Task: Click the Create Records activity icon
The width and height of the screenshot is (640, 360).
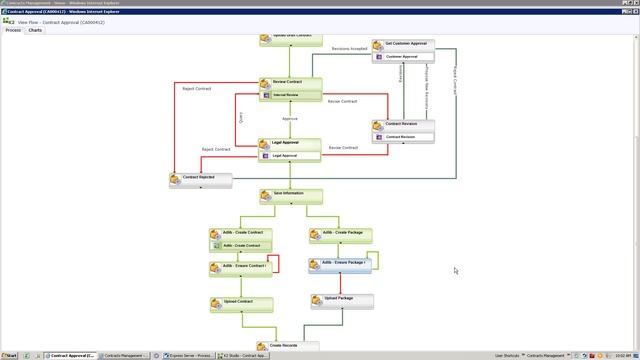Action: point(262,347)
